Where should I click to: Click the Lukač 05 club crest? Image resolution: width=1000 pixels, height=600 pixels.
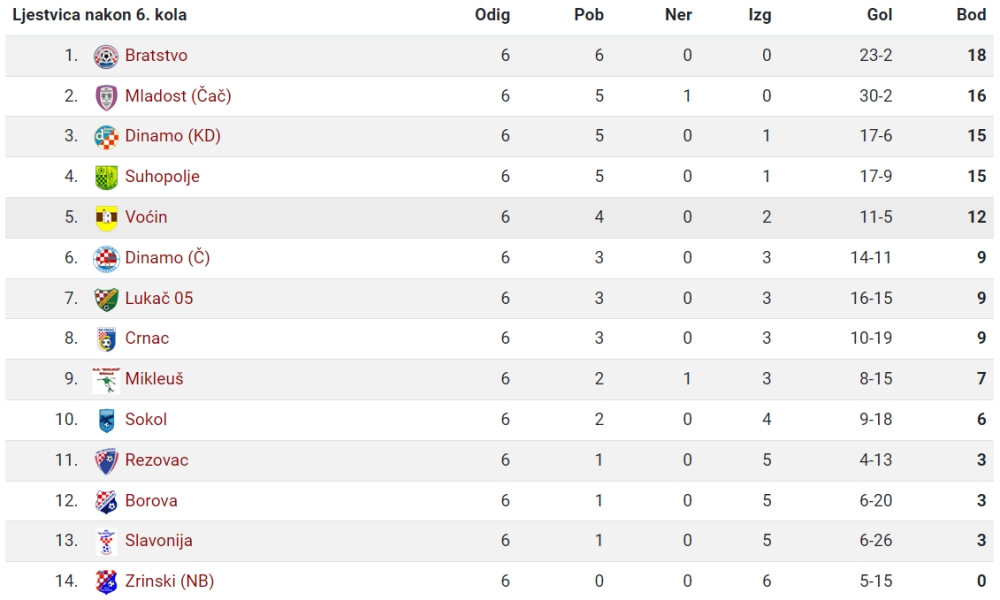point(106,299)
